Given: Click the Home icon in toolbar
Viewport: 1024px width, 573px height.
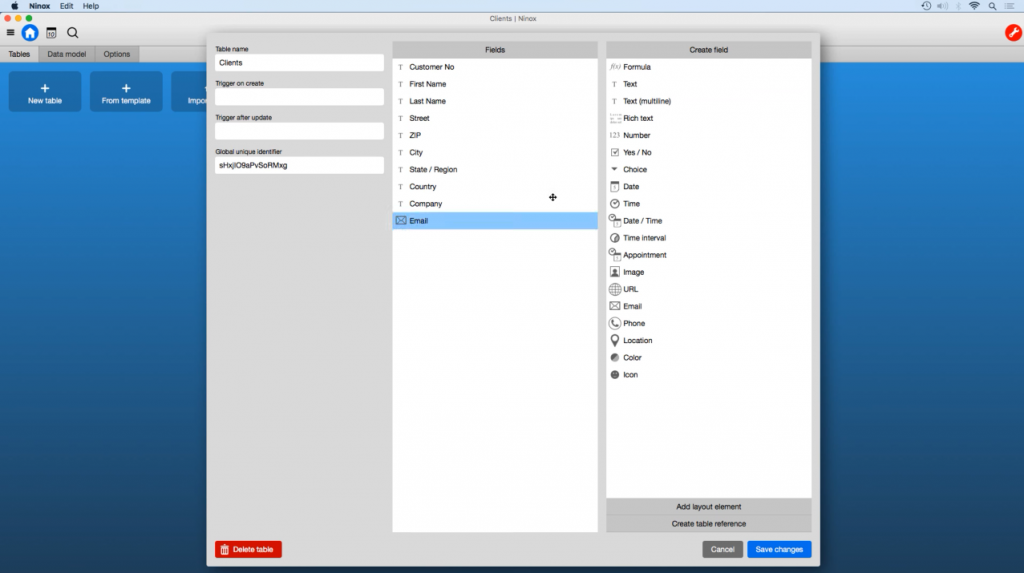Looking at the screenshot, I should pyautogui.click(x=30, y=33).
